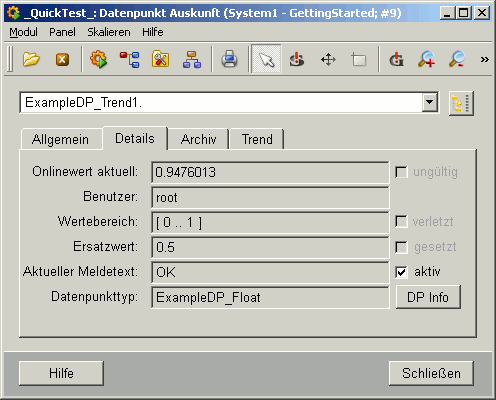Toggle the gesetzt checkbox
Screen dimensions: 496x400
[x=401, y=247]
